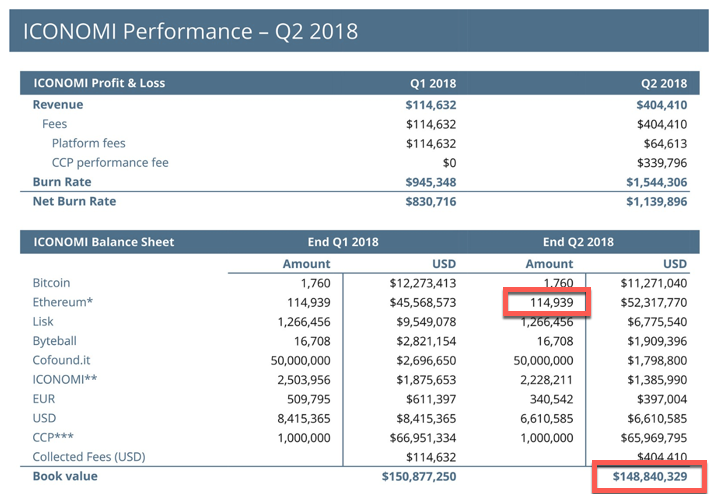Select the ICONOMI Profit & Loss table header
This screenshot has width=719, height=494.
99,83
